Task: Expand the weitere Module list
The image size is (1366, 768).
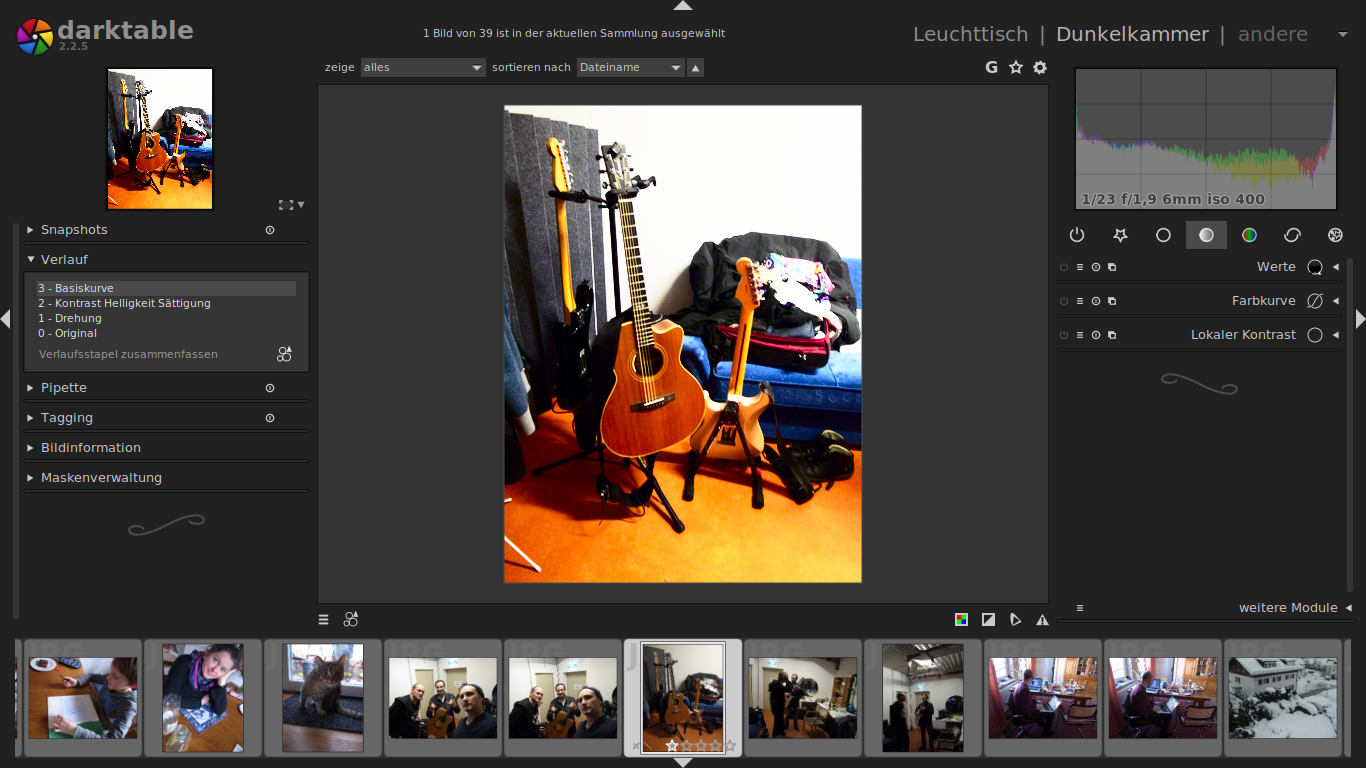Action: (x=1347, y=608)
